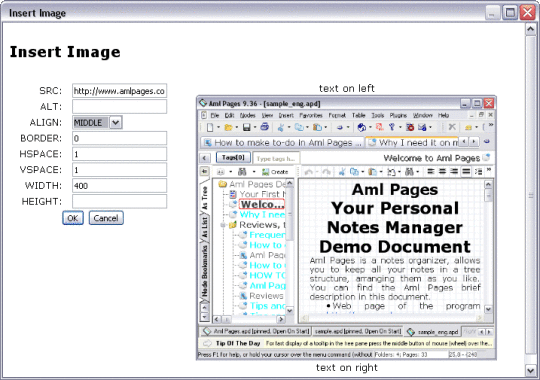Open the Format menu in Aml Pages
Screen dimensions: 540x380
coord(337,115)
